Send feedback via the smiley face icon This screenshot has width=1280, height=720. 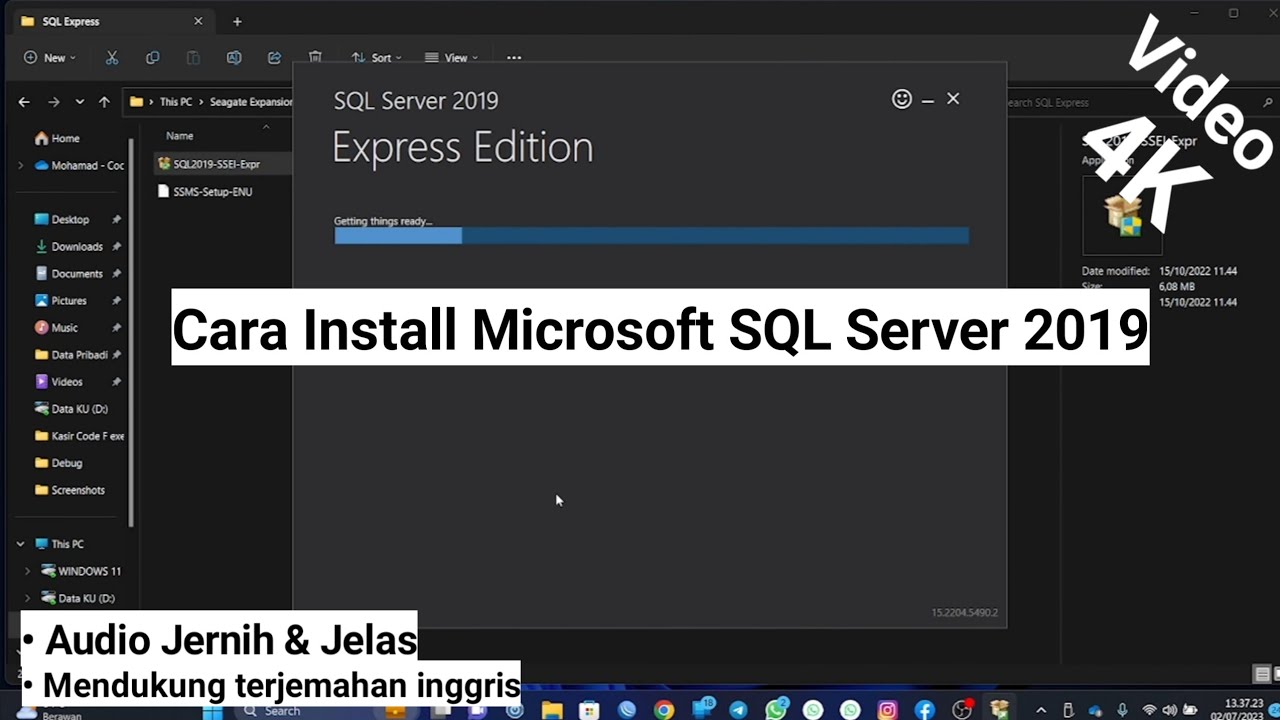pyautogui.click(x=902, y=99)
